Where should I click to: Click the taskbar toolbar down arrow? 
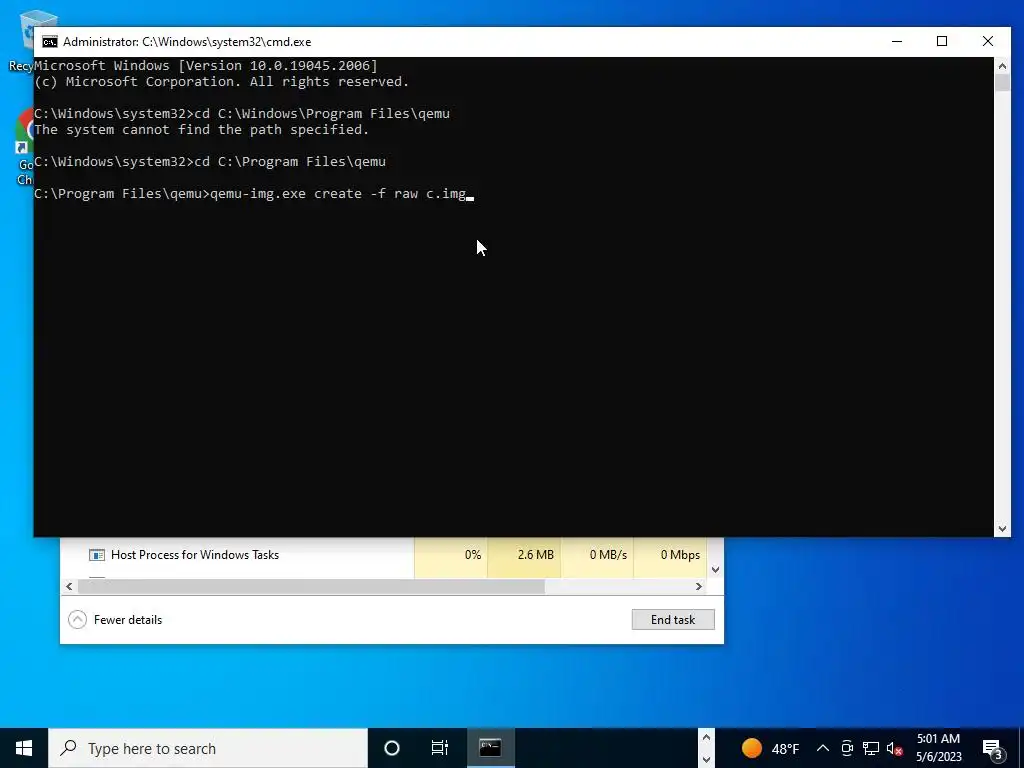click(x=706, y=759)
